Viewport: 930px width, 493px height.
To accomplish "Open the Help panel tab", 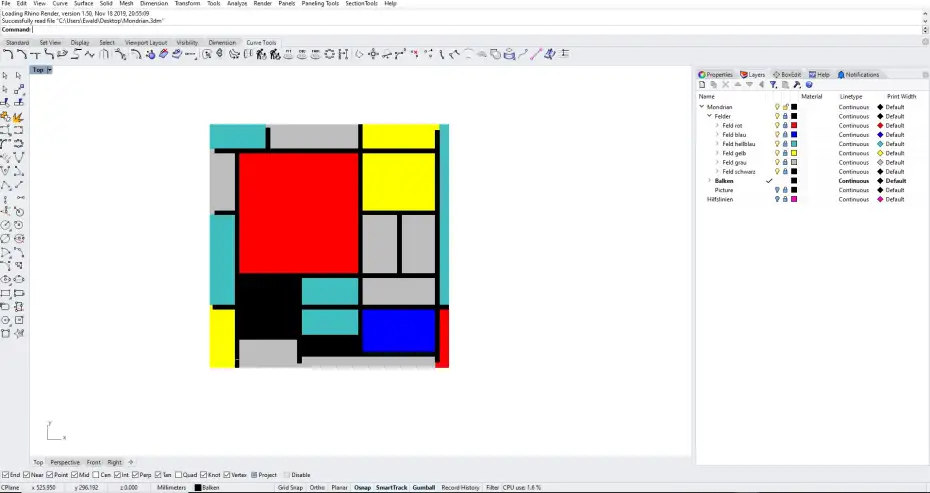I will tap(819, 75).
